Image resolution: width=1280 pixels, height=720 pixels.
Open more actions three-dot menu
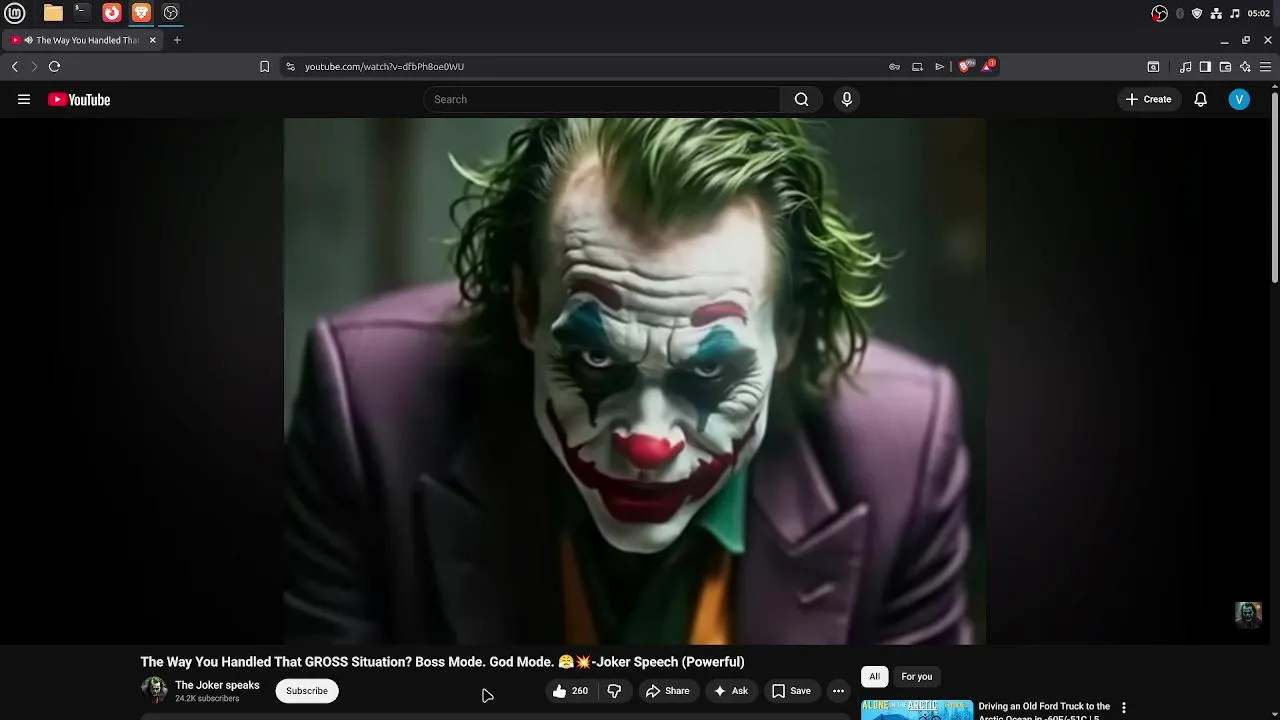pyautogui.click(x=838, y=691)
